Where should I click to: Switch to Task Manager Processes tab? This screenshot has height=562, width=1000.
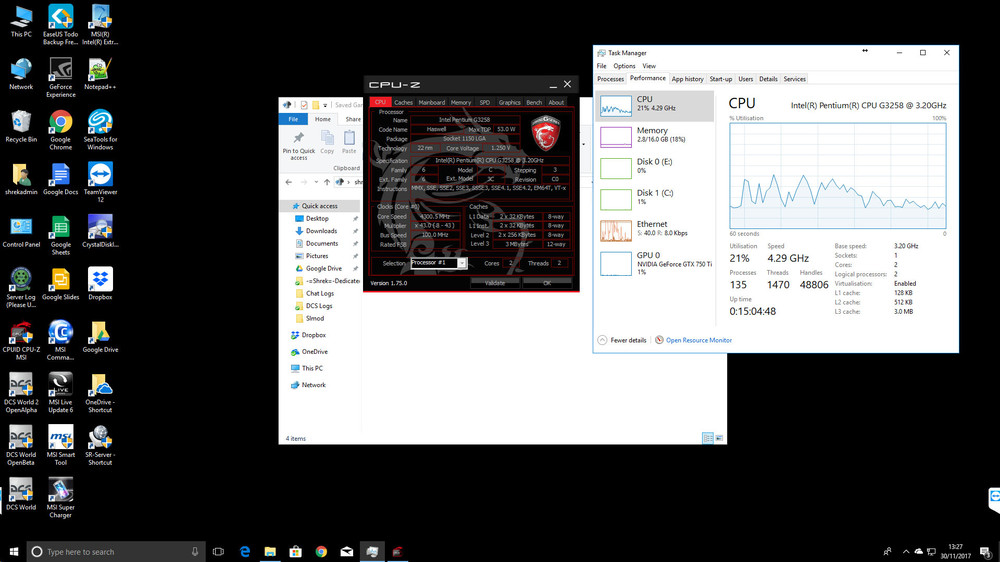pos(610,79)
